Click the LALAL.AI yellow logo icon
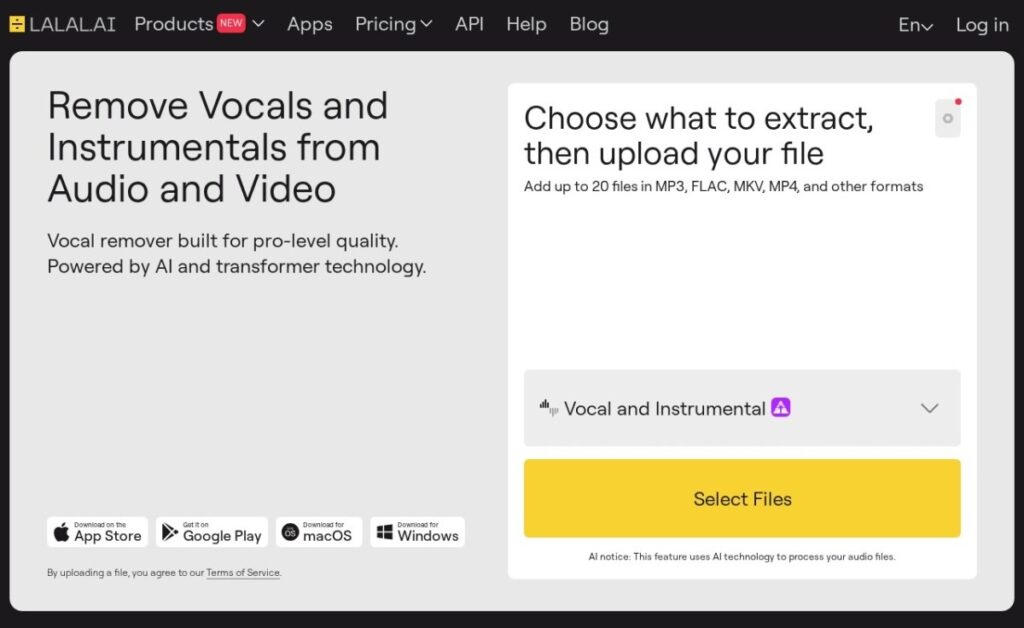The width and height of the screenshot is (1024, 628). point(17,24)
